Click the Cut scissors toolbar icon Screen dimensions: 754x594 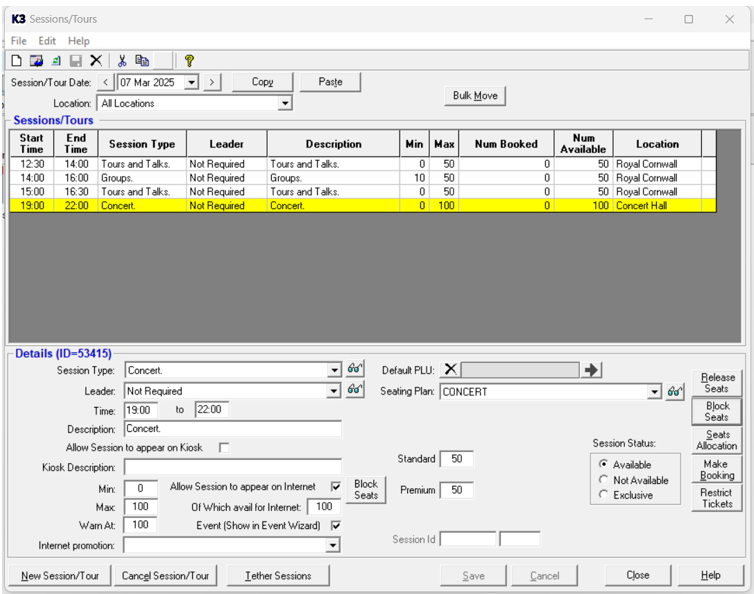point(123,61)
